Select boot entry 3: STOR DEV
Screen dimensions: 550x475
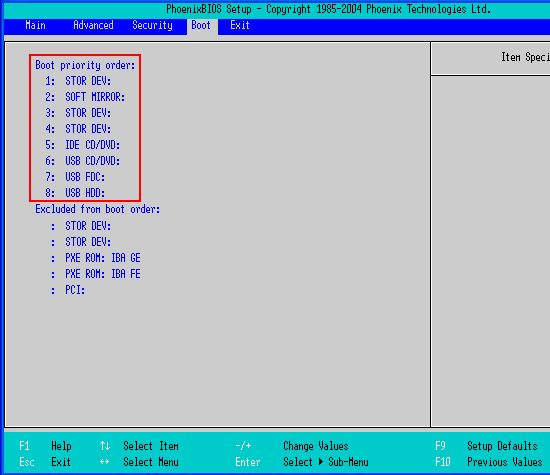tap(78, 113)
